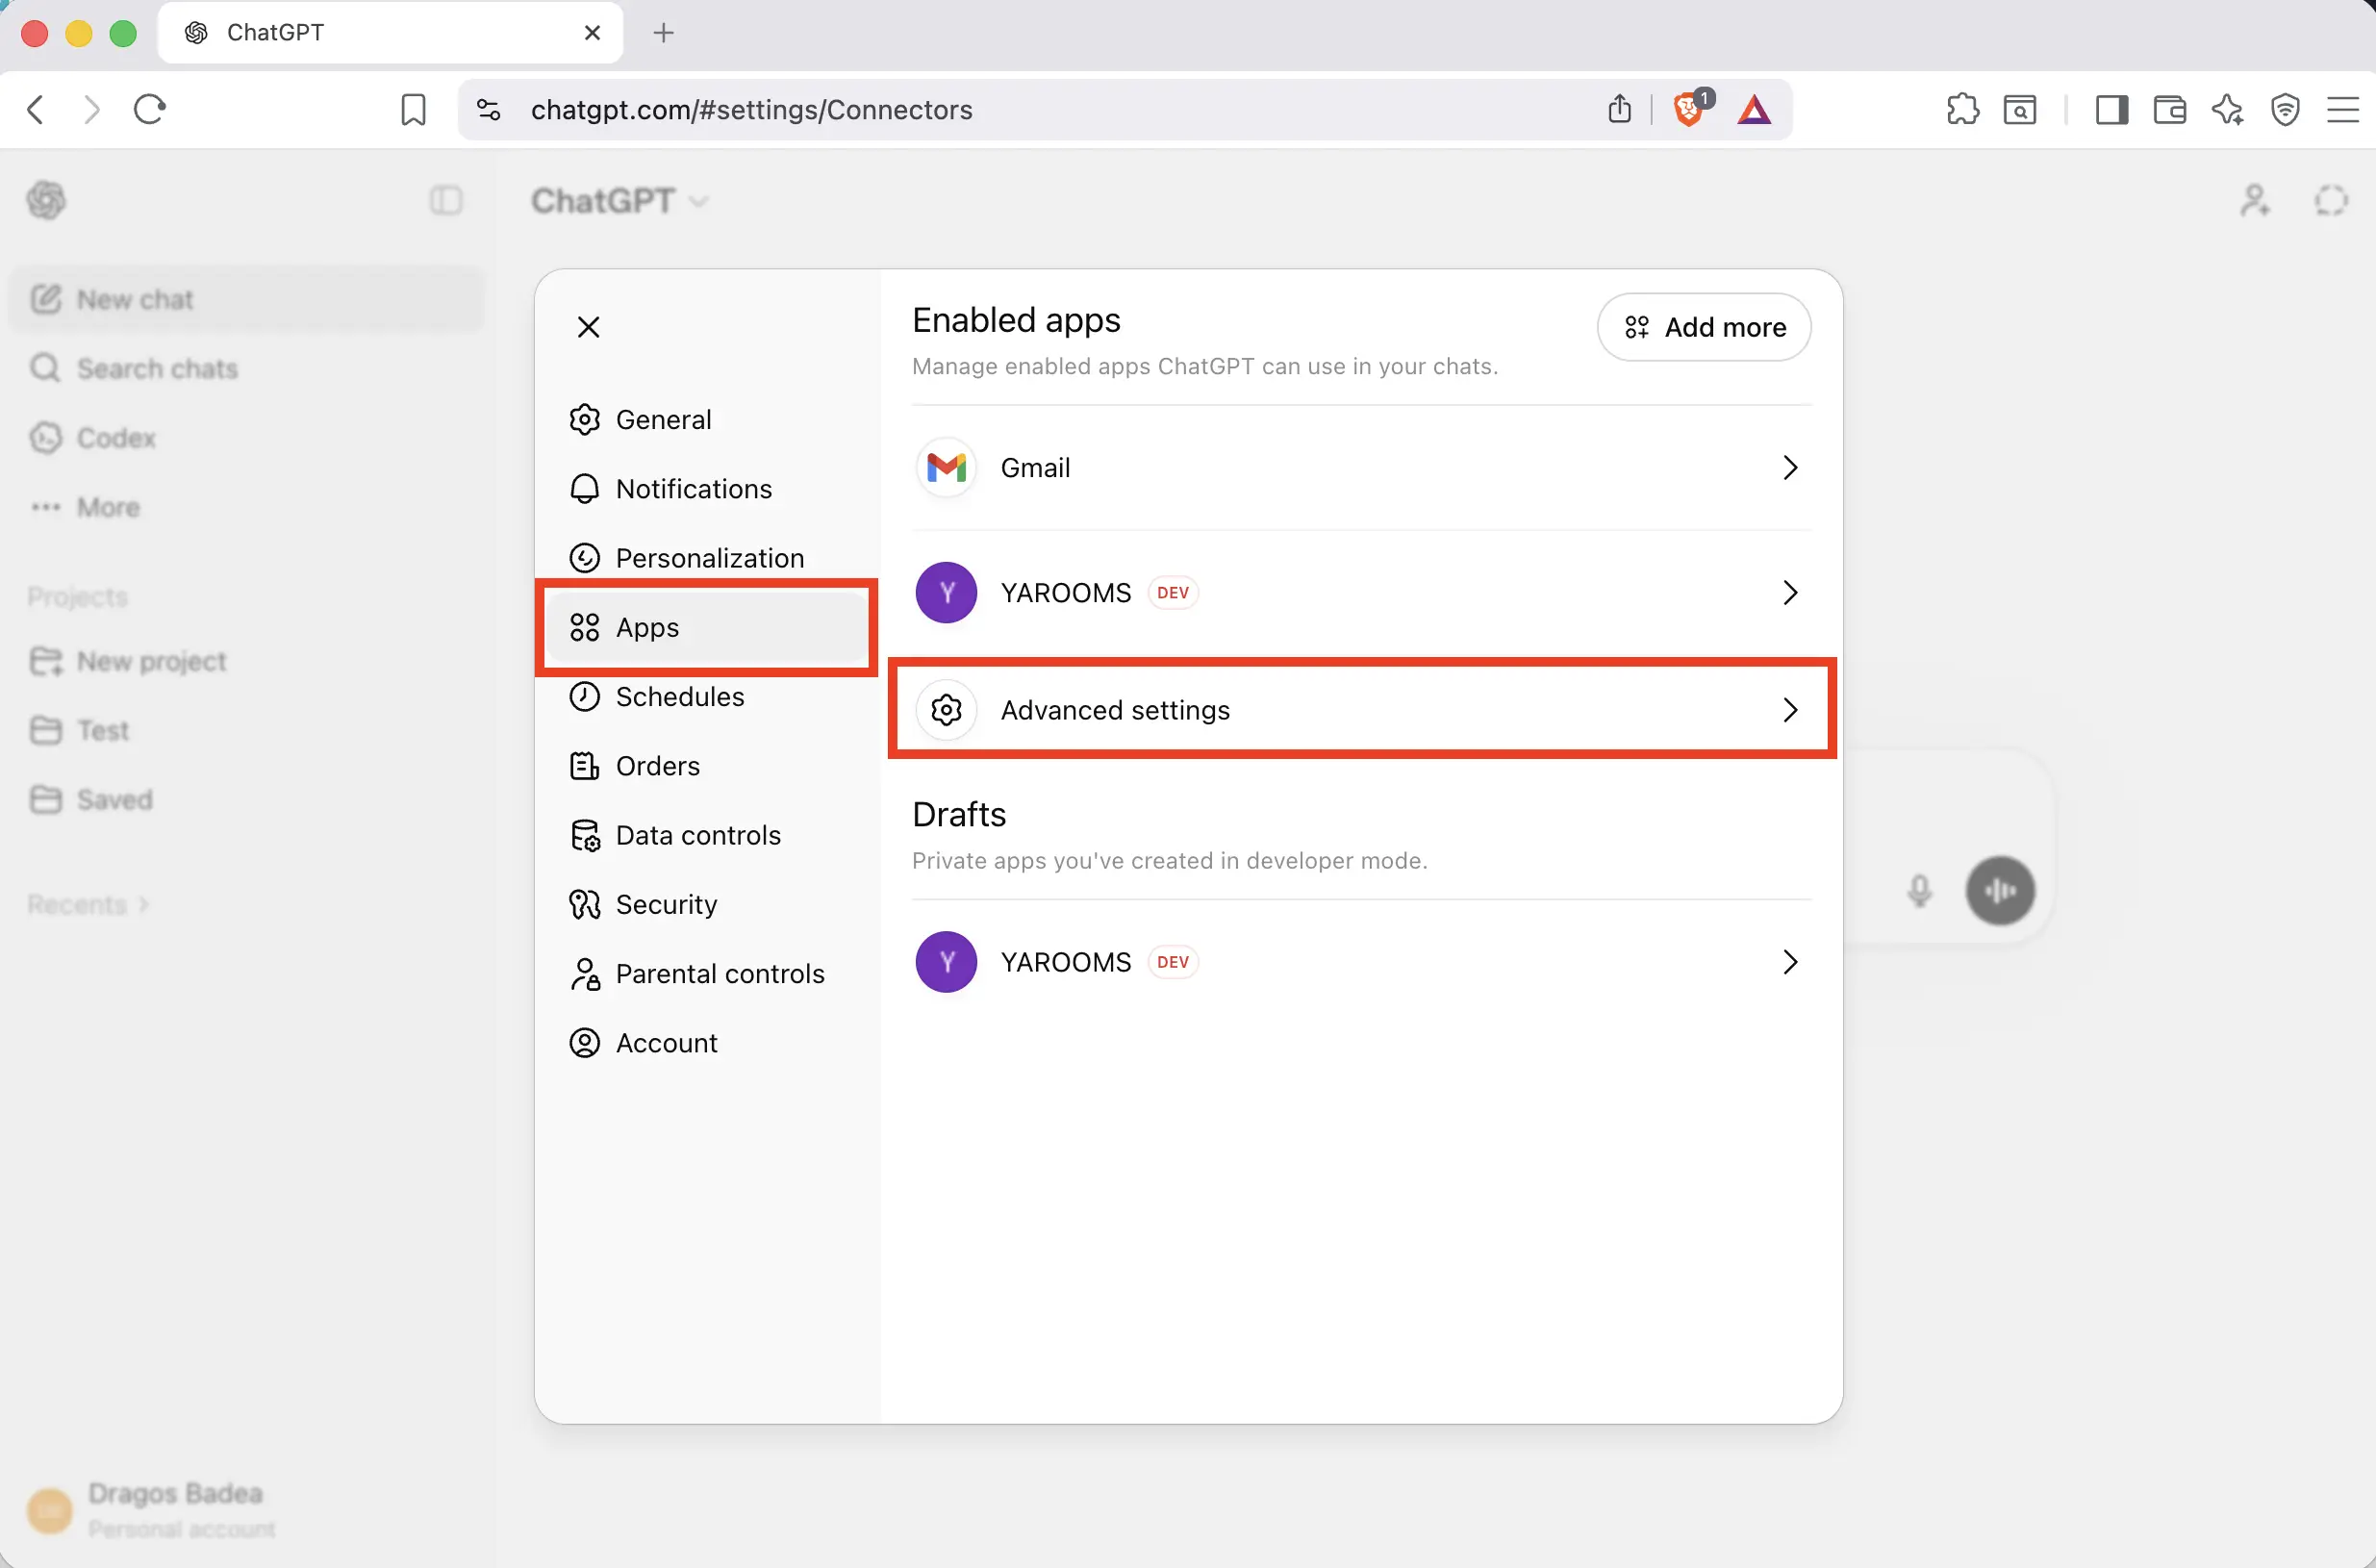
Task: Click the share profile icon near top right
Action: point(2255,200)
